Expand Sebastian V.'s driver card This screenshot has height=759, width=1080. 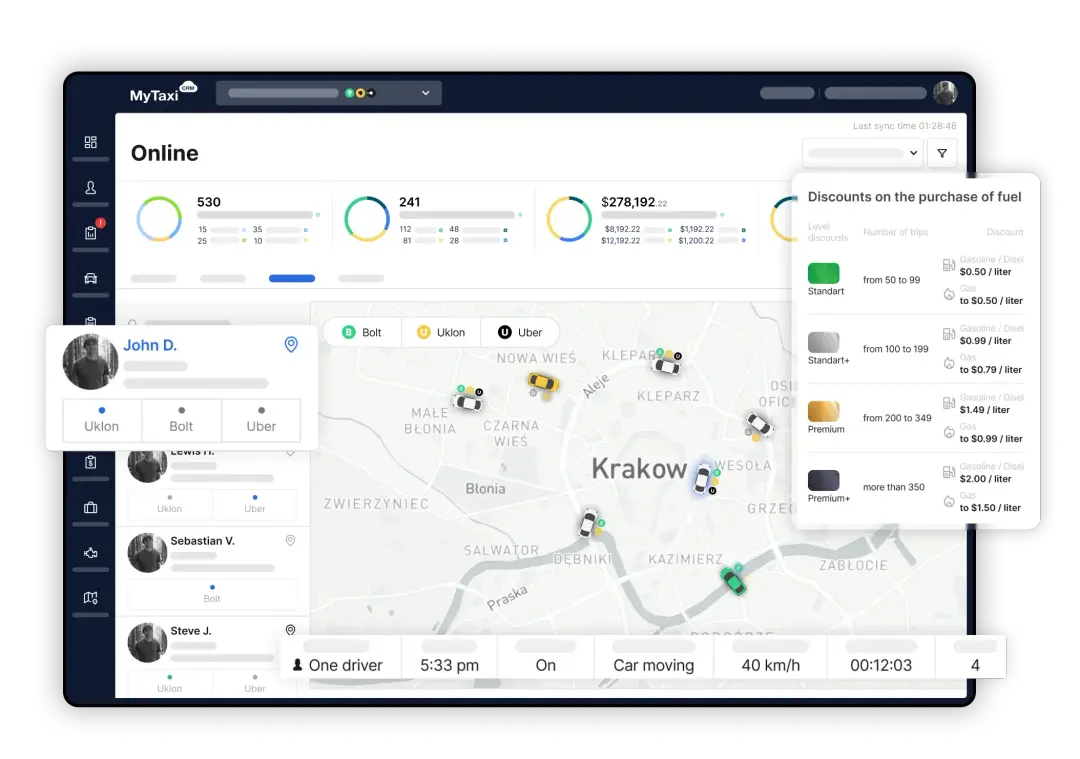[290, 540]
